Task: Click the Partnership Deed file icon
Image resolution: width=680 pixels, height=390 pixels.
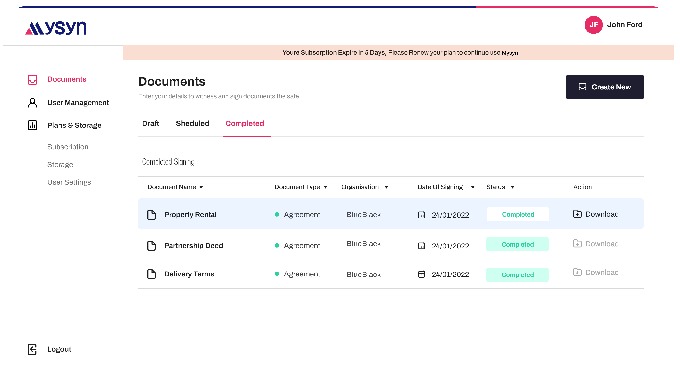Action: pos(151,246)
